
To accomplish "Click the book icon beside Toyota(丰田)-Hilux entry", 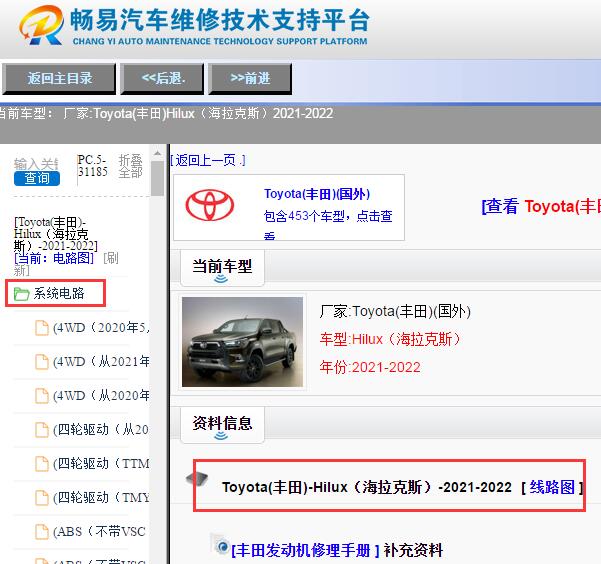I will [x=197, y=479].
